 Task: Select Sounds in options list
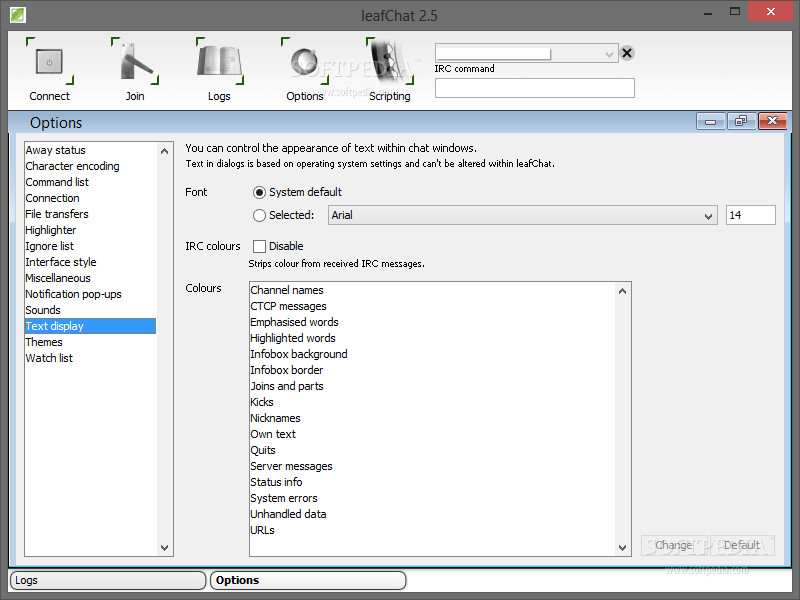pos(90,310)
